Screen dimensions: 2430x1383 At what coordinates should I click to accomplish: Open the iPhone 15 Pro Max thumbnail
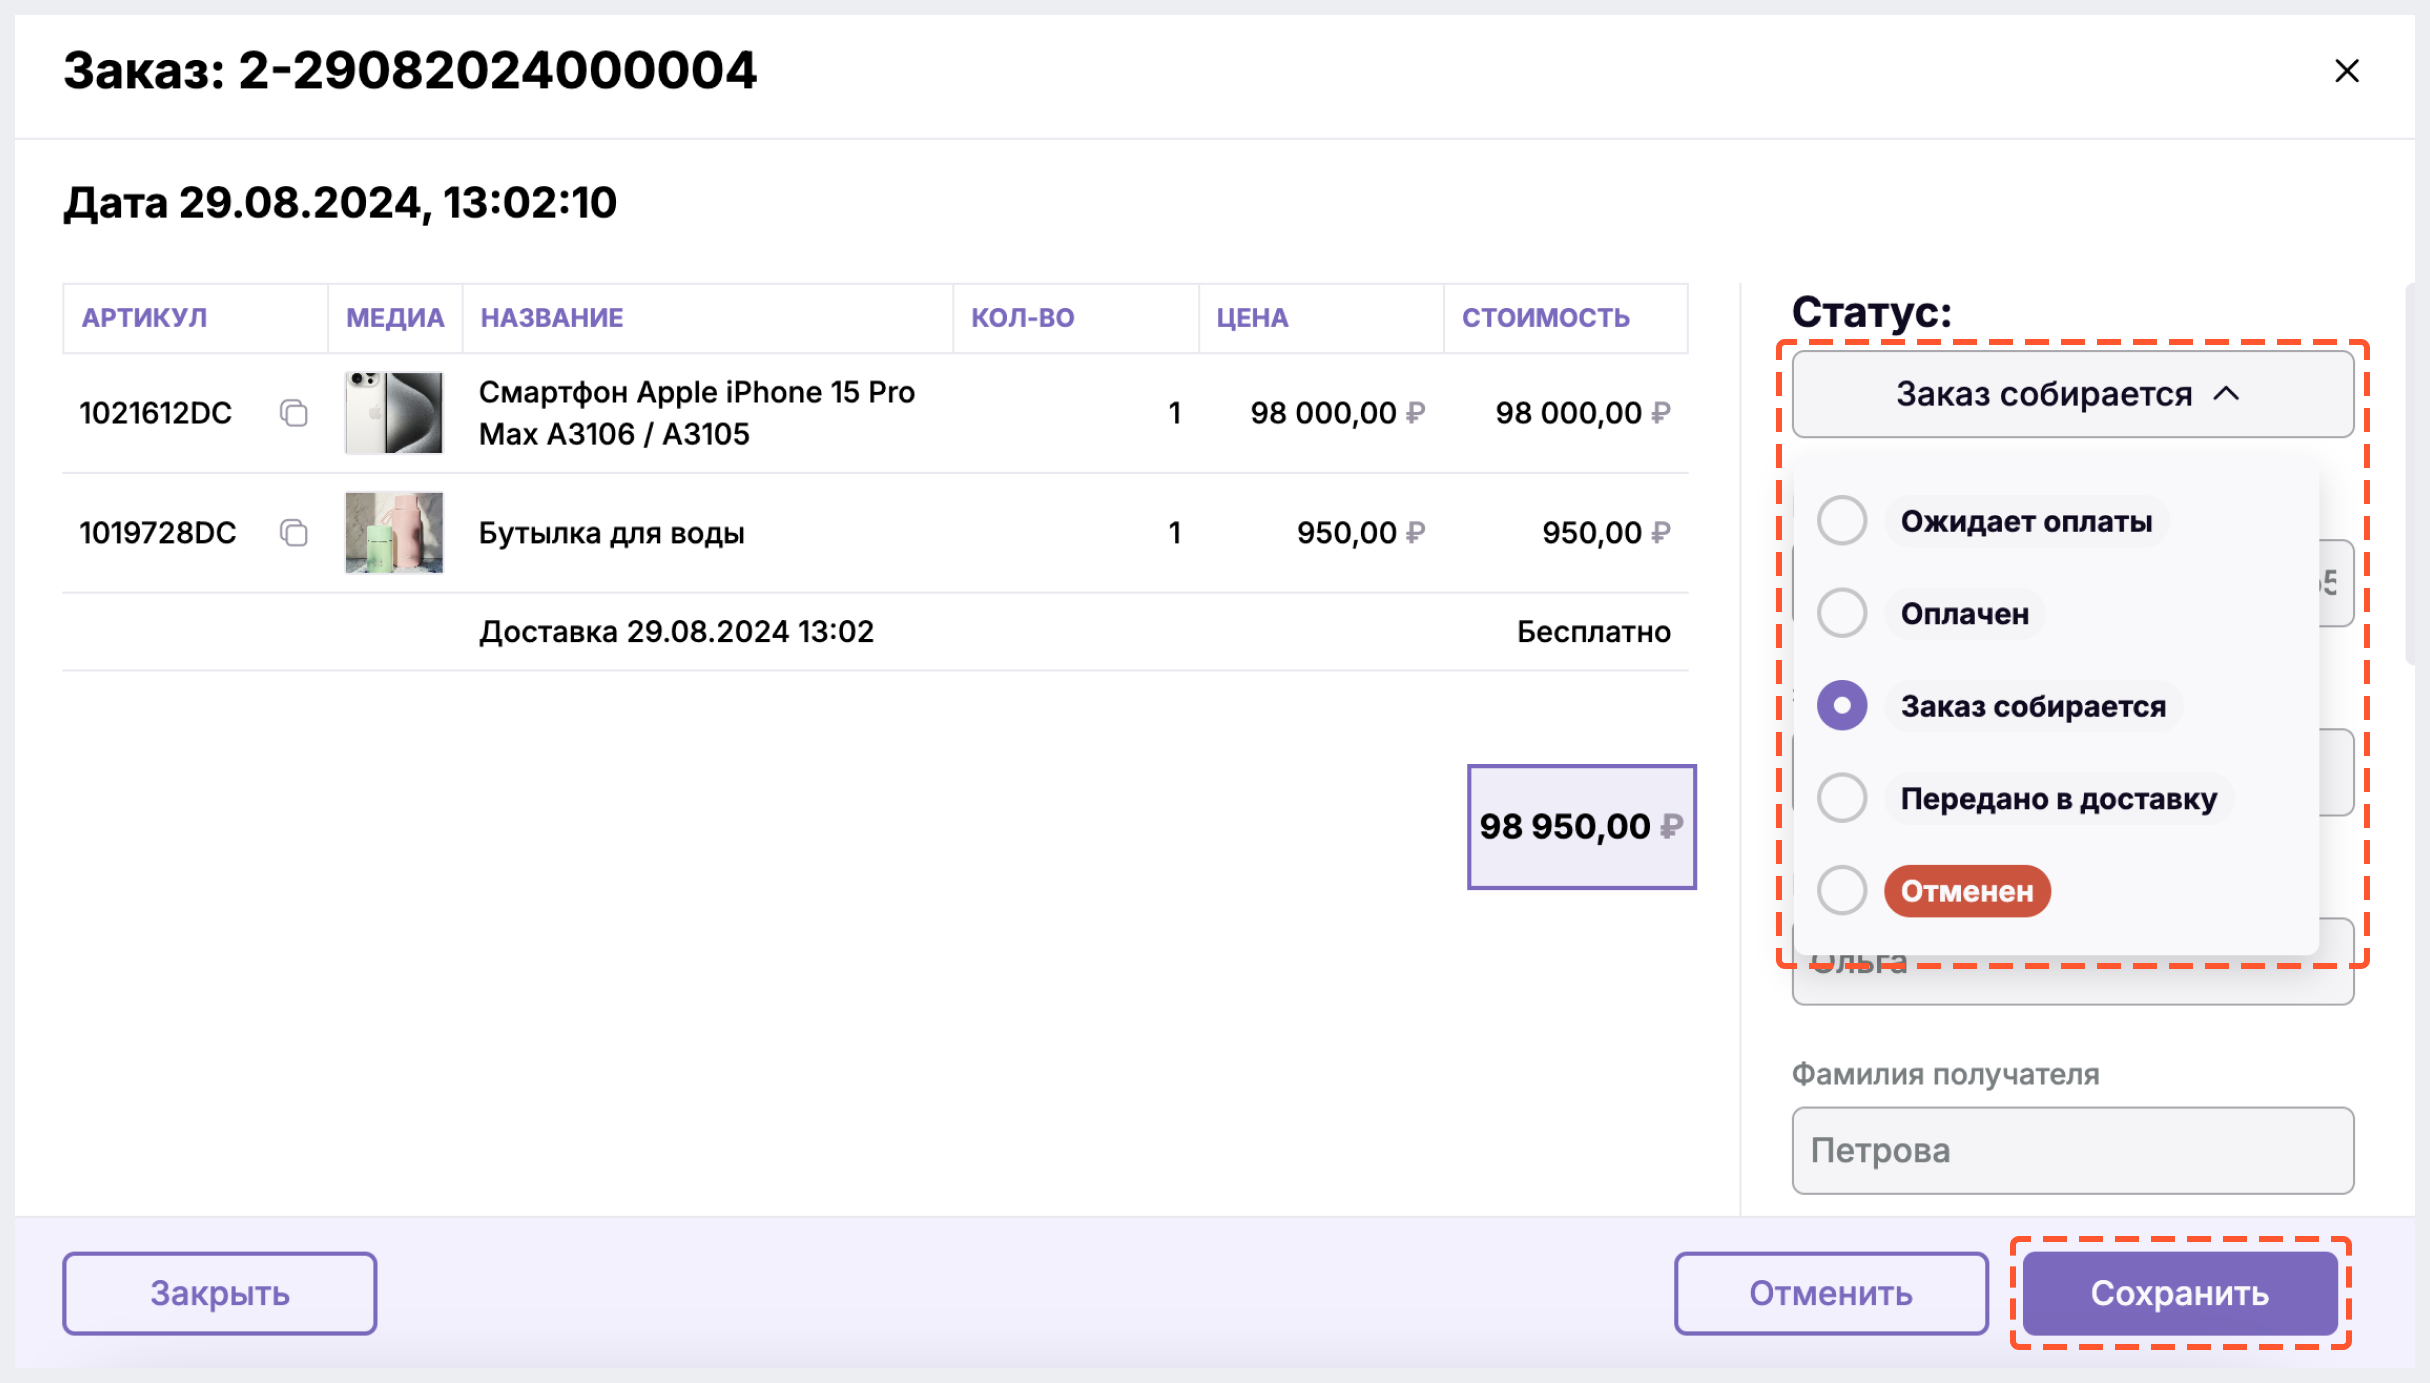tap(394, 413)
